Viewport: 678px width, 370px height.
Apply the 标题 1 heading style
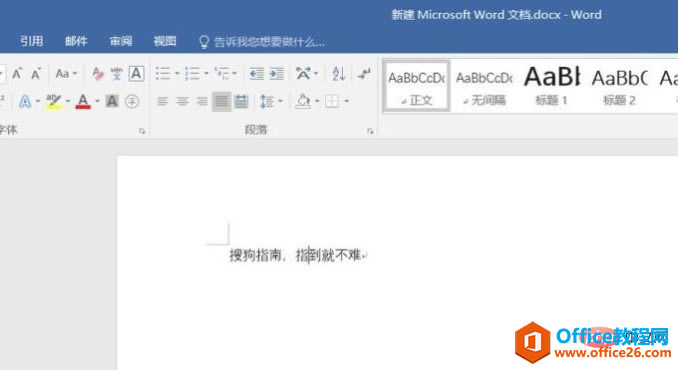pos(552,87)
